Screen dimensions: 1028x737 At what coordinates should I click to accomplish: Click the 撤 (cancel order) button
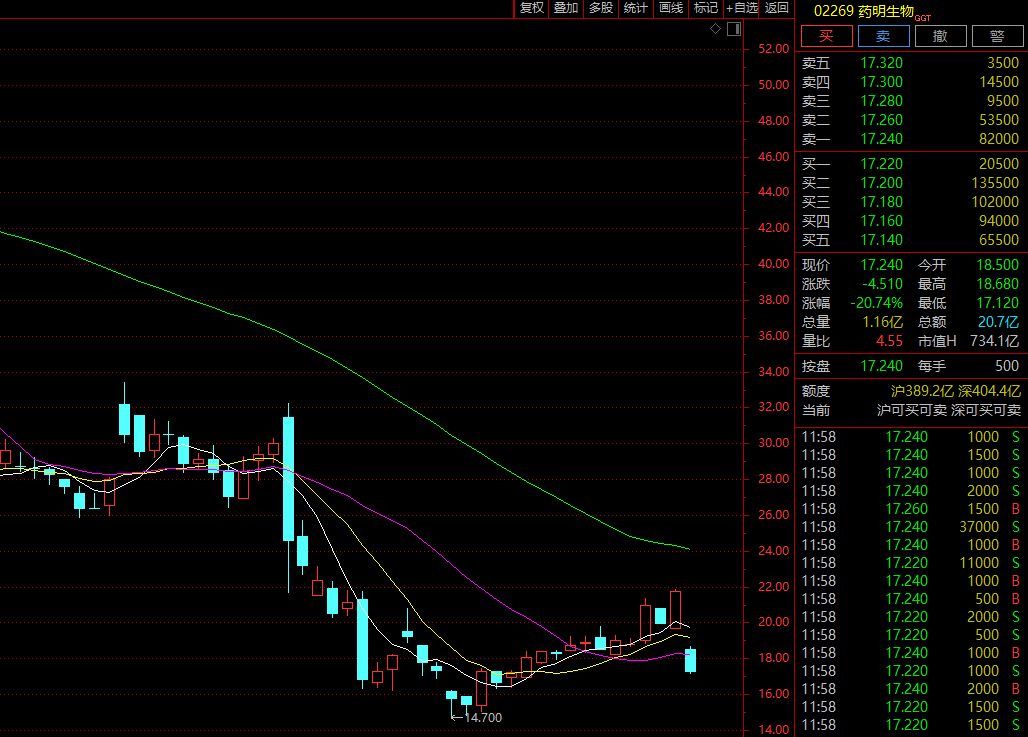coord(940,36)
